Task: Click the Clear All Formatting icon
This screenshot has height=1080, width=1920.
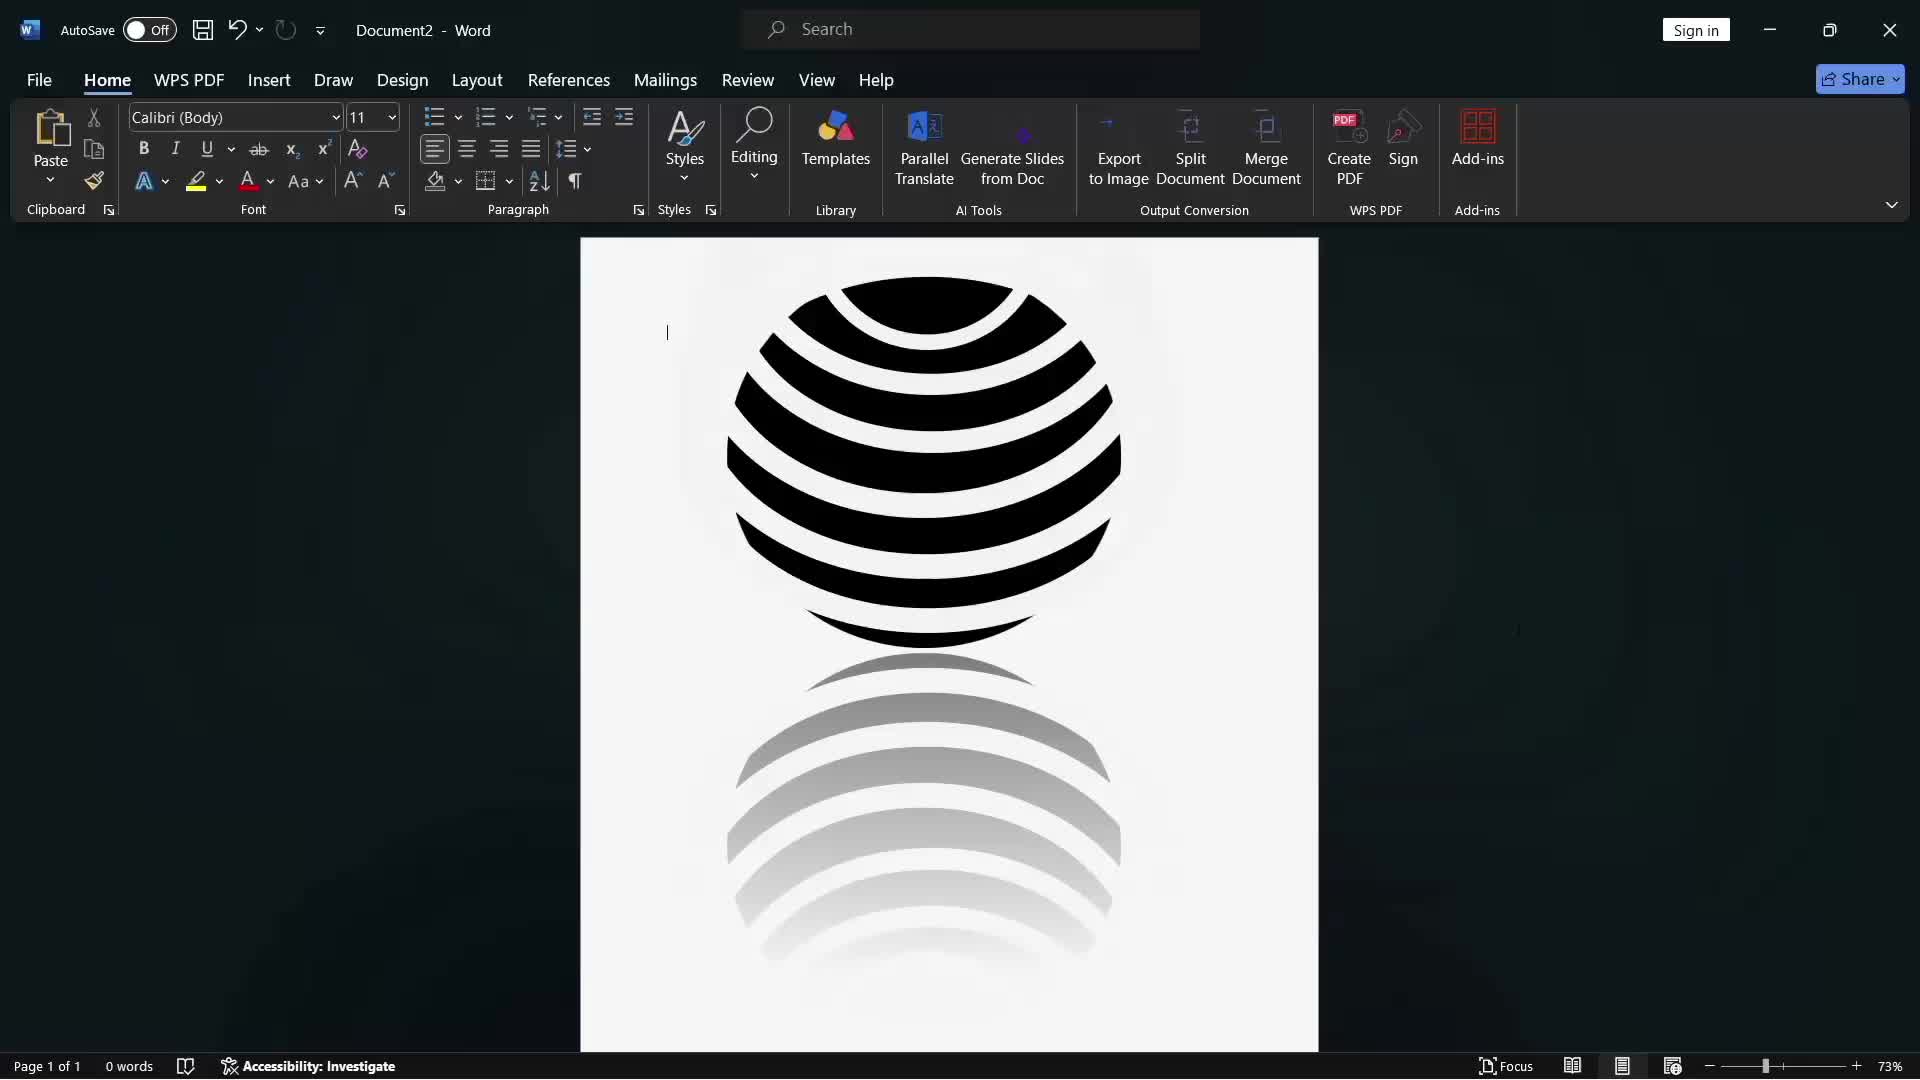Action: [357, 149]
